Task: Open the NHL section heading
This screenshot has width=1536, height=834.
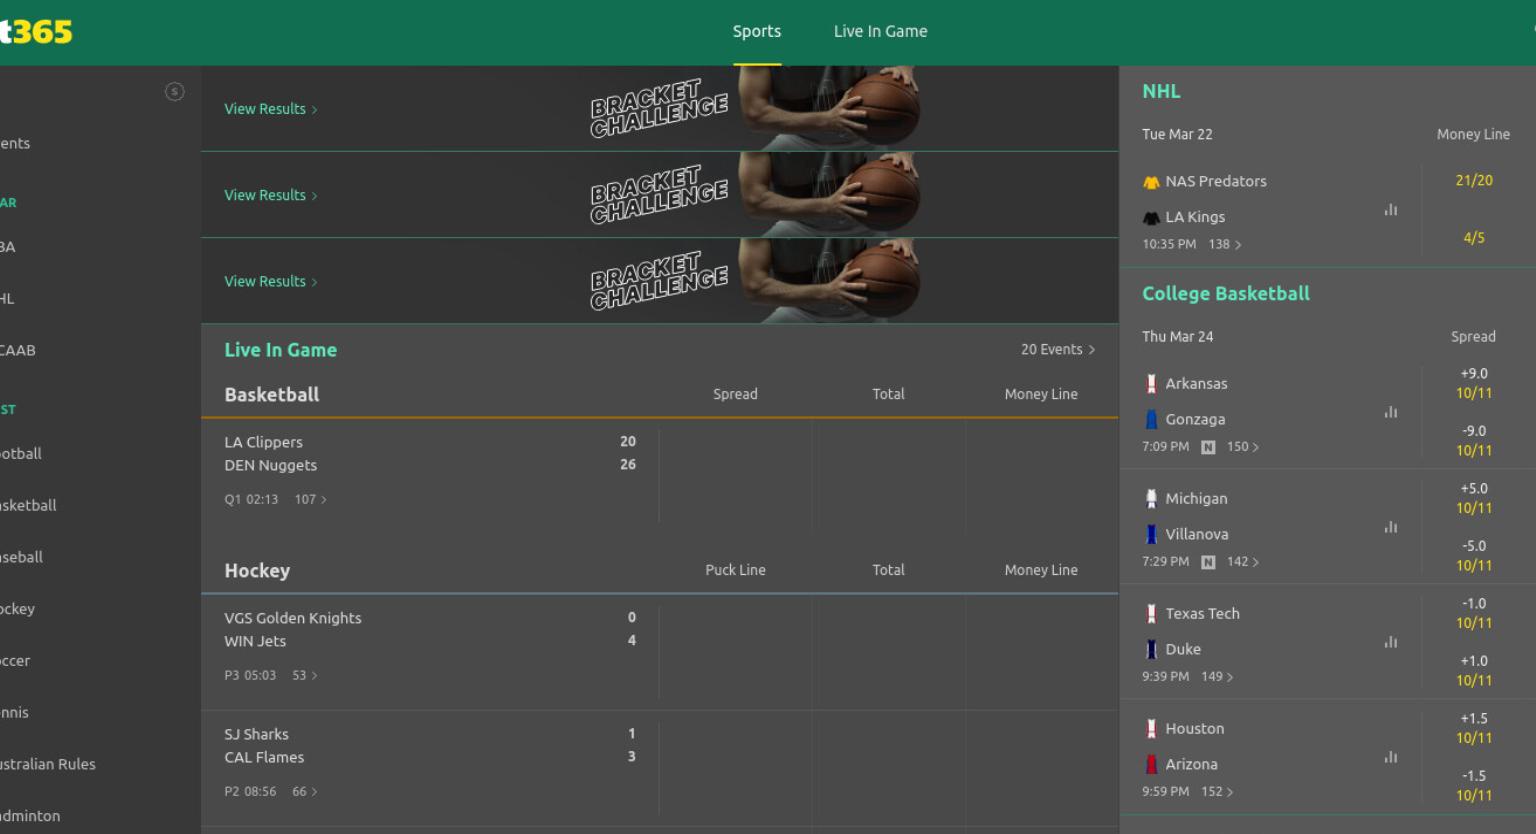Action: (x=1161, y=91)
